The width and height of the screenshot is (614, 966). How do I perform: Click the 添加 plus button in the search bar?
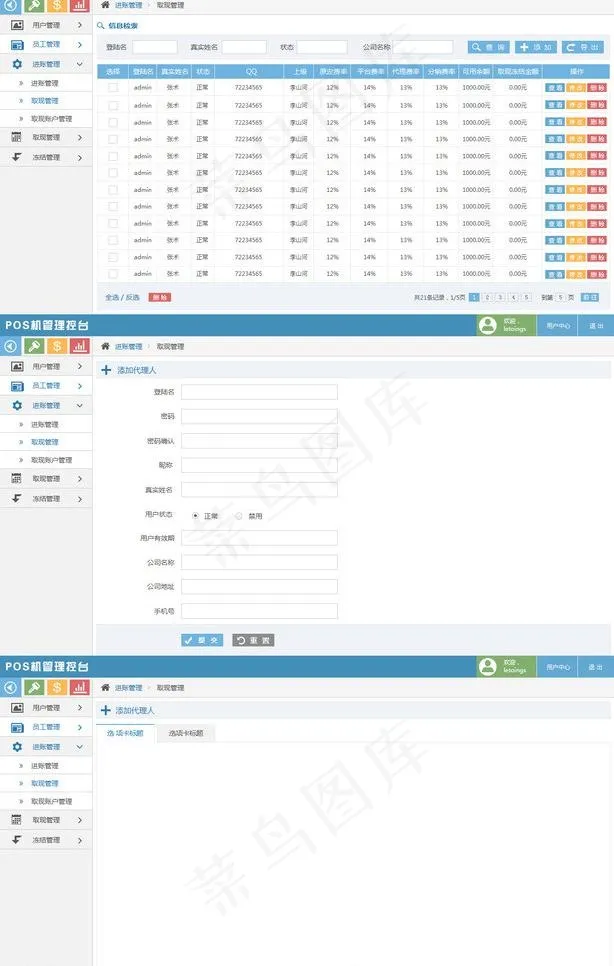(x=536, y=47)
